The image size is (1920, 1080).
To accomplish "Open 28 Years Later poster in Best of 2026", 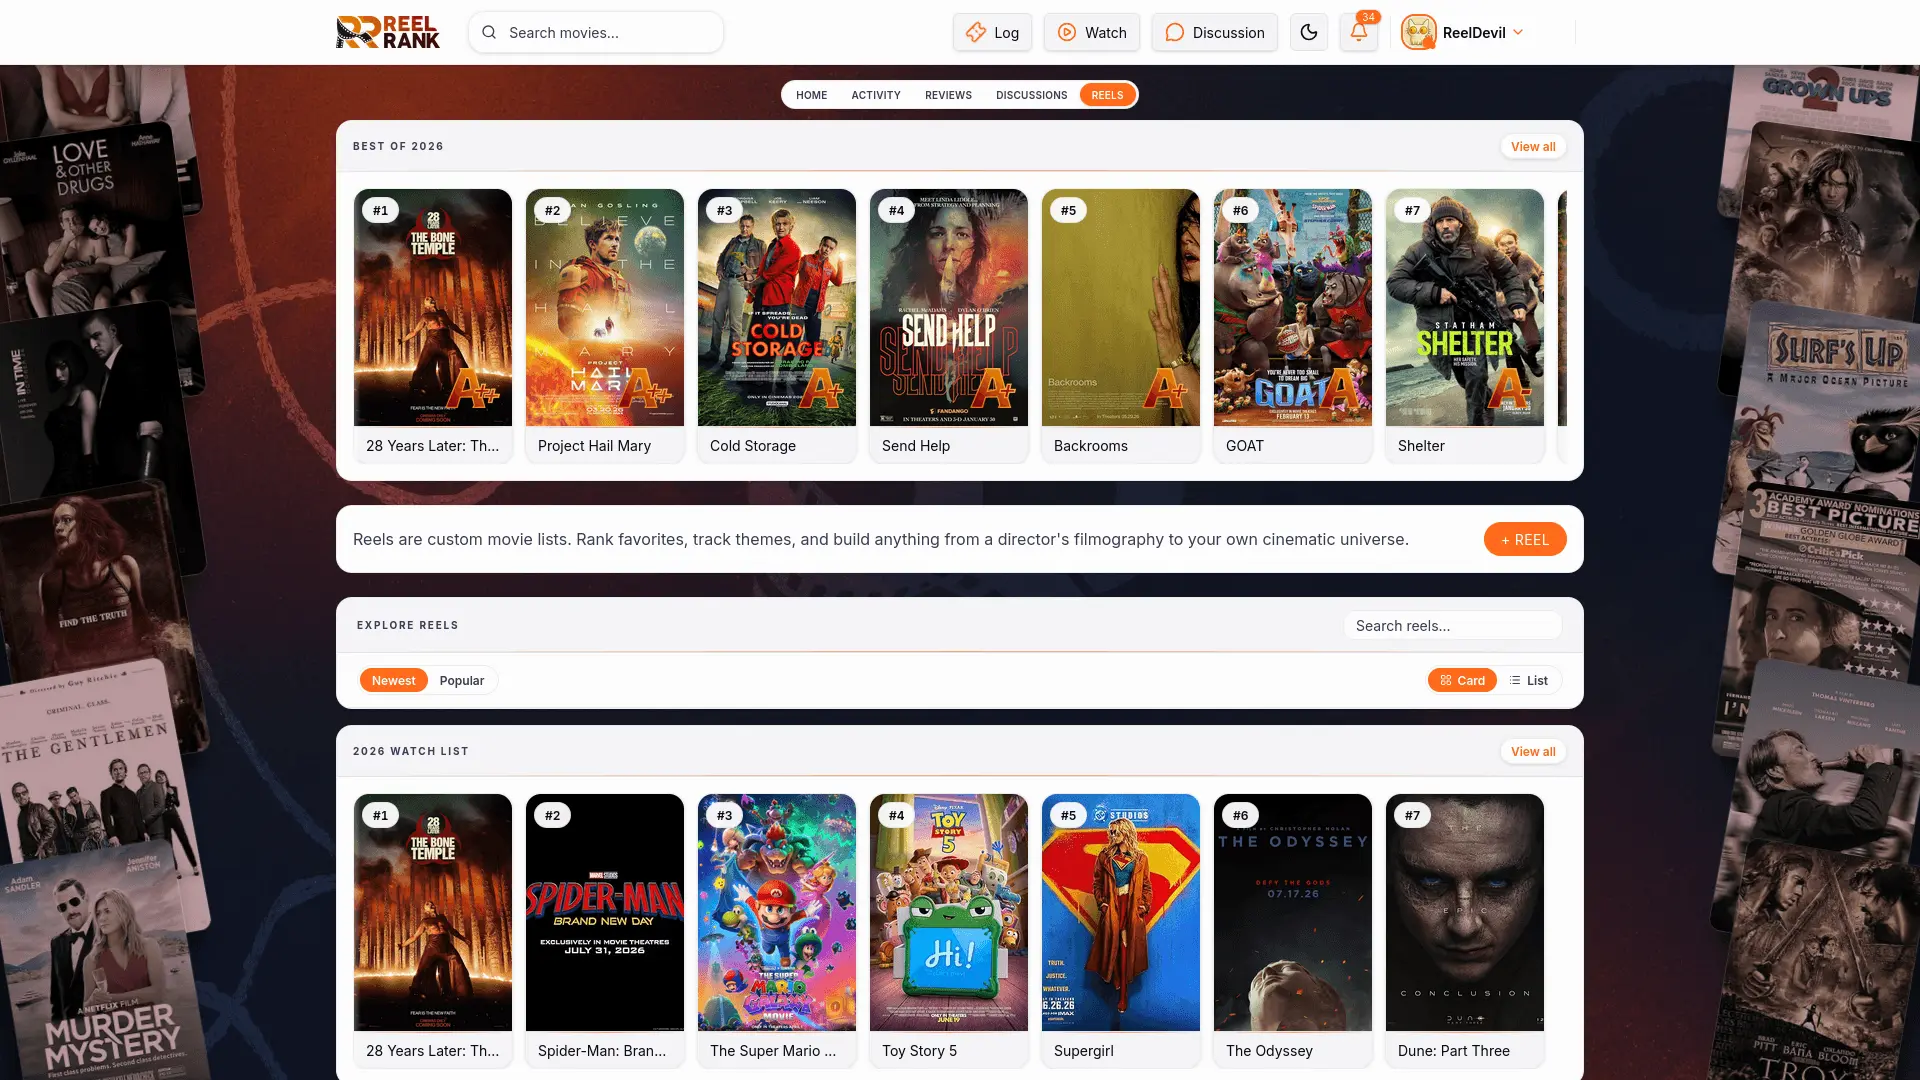I will (x=433, y=307).
